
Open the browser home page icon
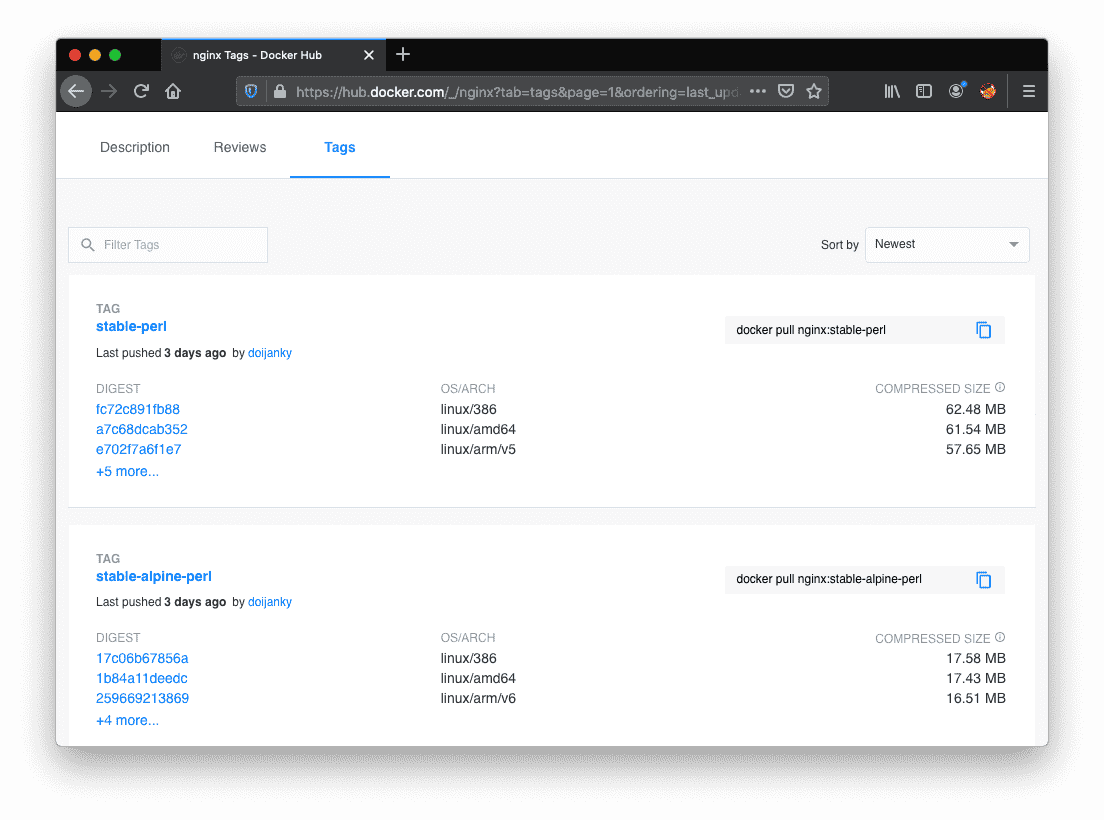pos(173,92)
